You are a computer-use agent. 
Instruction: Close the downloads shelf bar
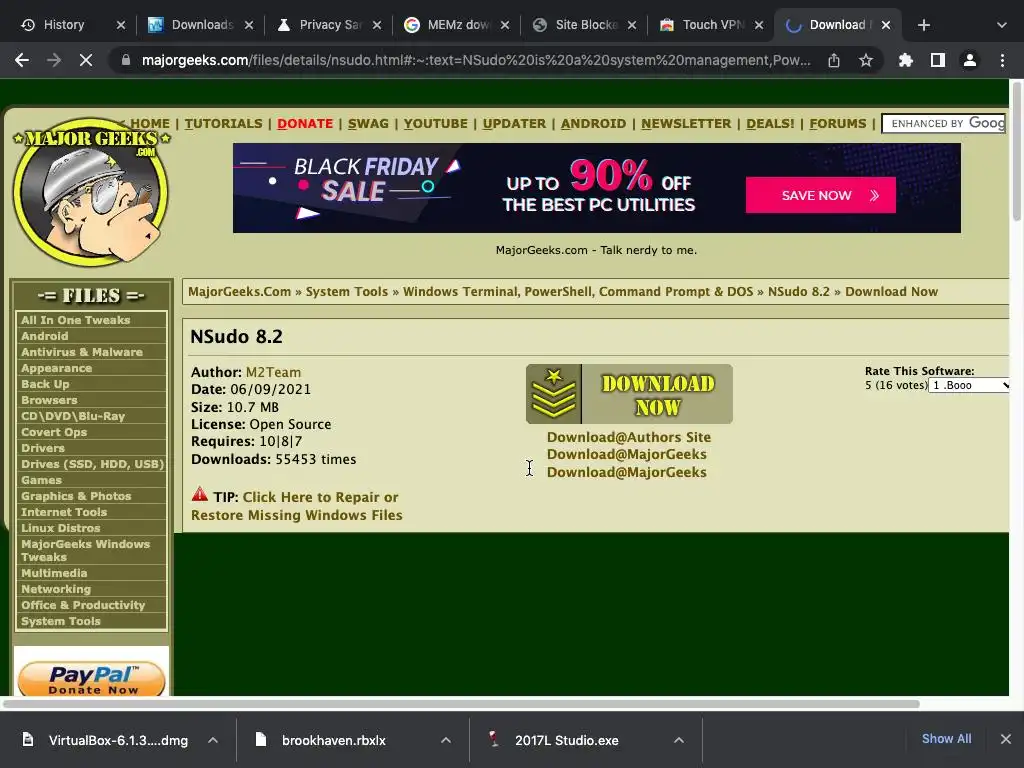coord(1006,739)
